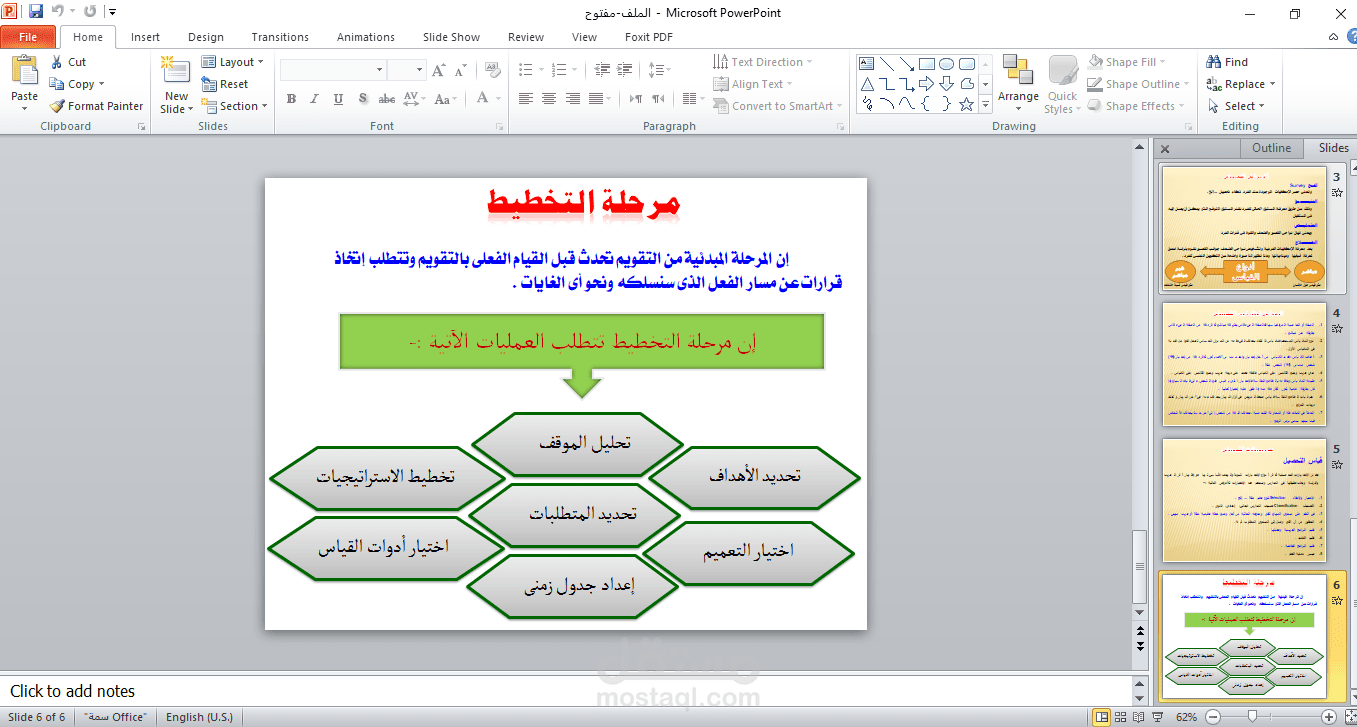
Task: Click the Save icon in Quick Access Toolbar
Action: click(x=36, y=12)
